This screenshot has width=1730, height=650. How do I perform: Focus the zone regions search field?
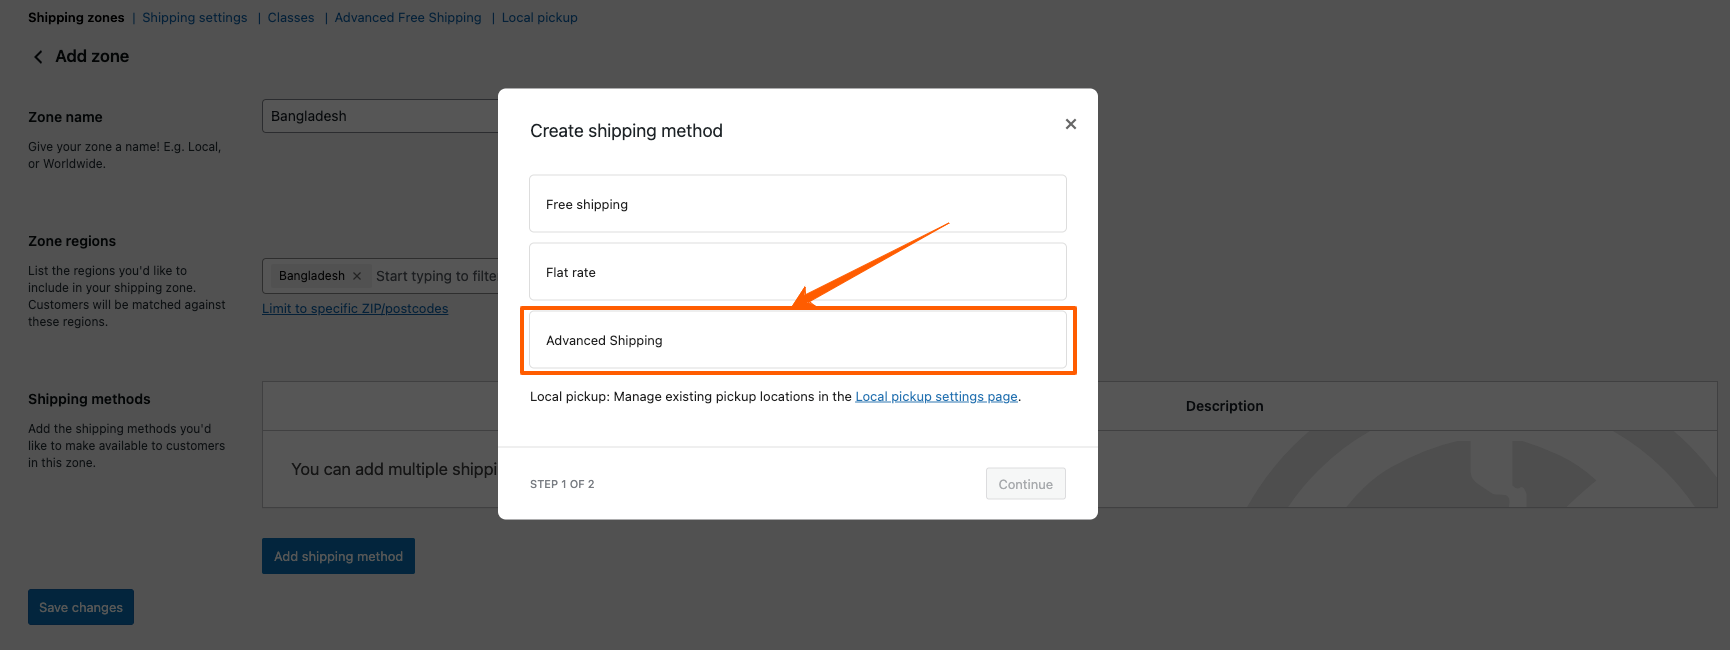(x=435, y=276)
